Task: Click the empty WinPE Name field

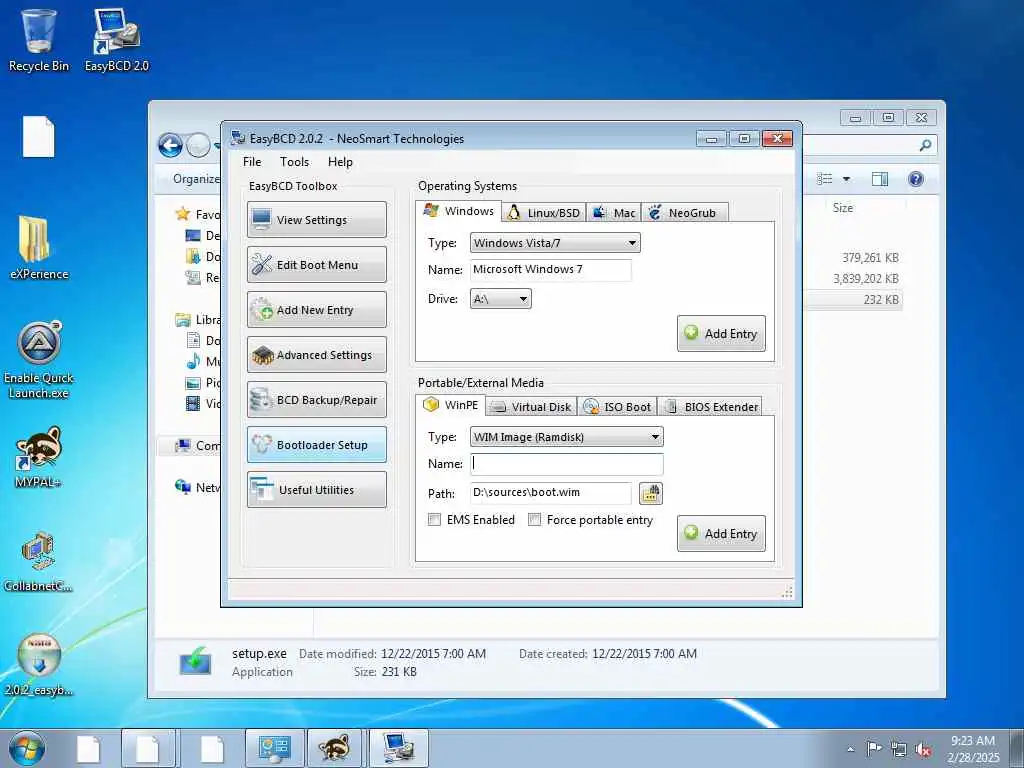Action: click(x=567, y=464)
